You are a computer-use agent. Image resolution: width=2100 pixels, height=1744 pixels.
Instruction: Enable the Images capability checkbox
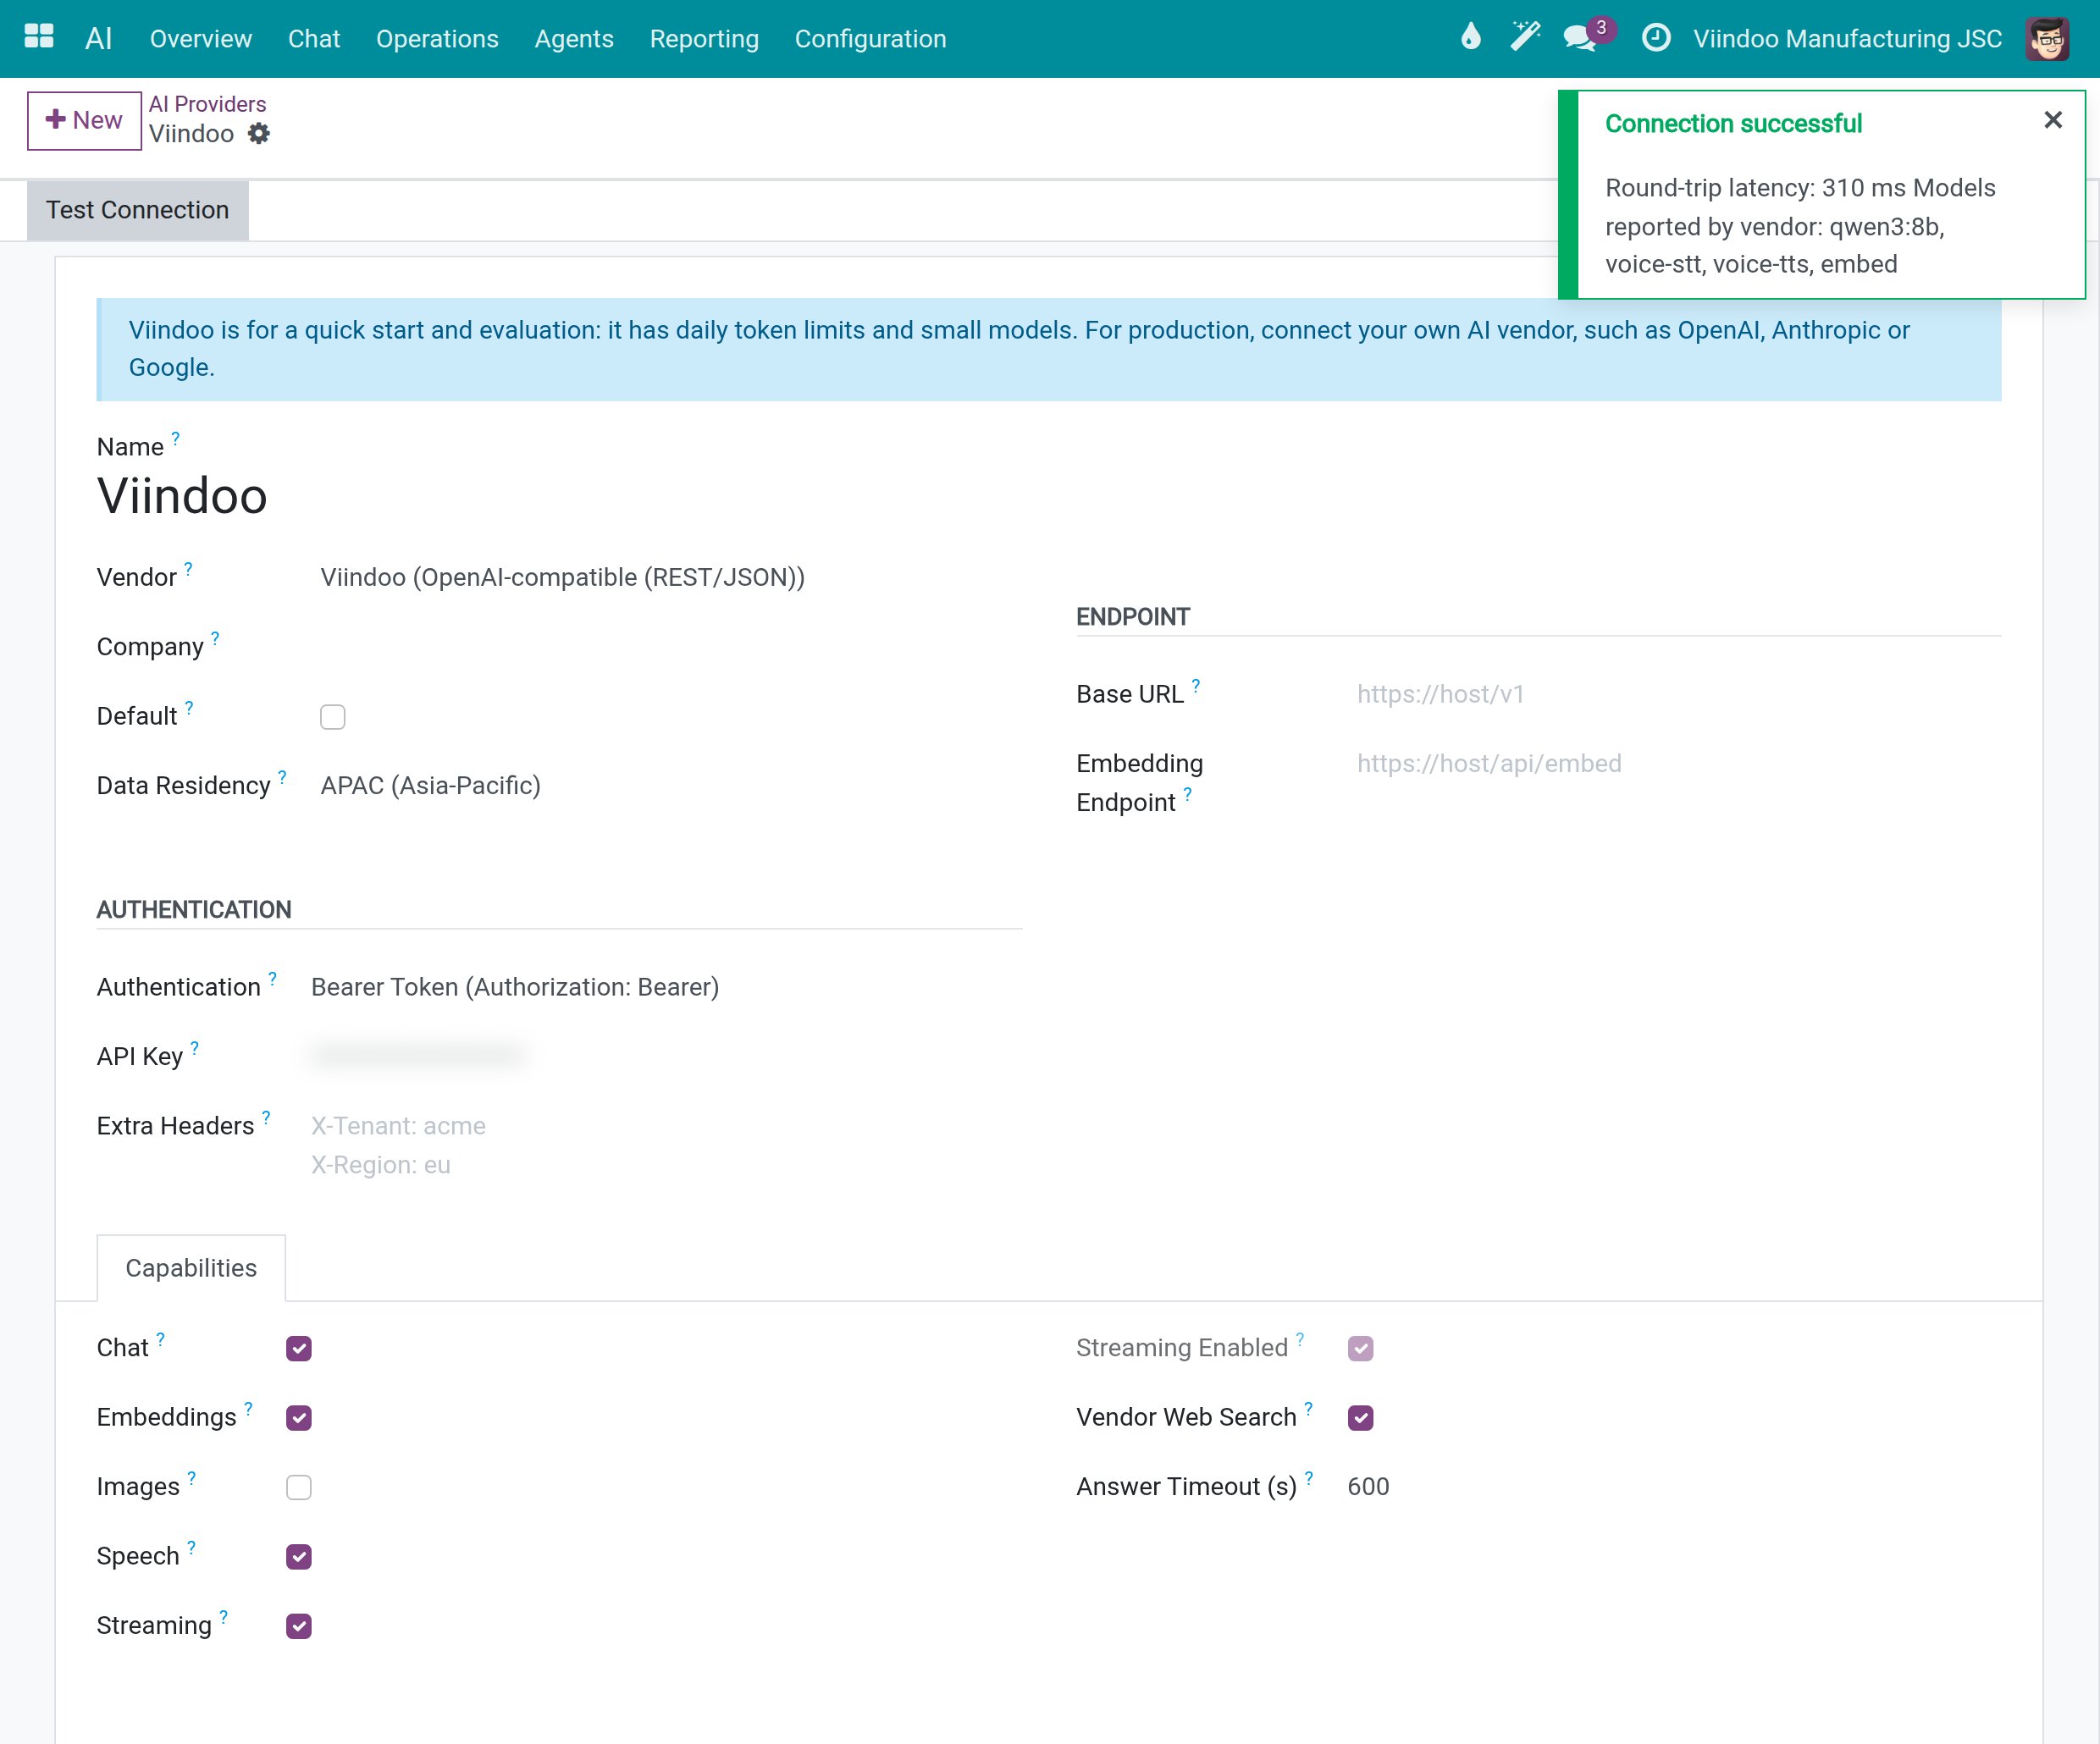[299, 1487]
